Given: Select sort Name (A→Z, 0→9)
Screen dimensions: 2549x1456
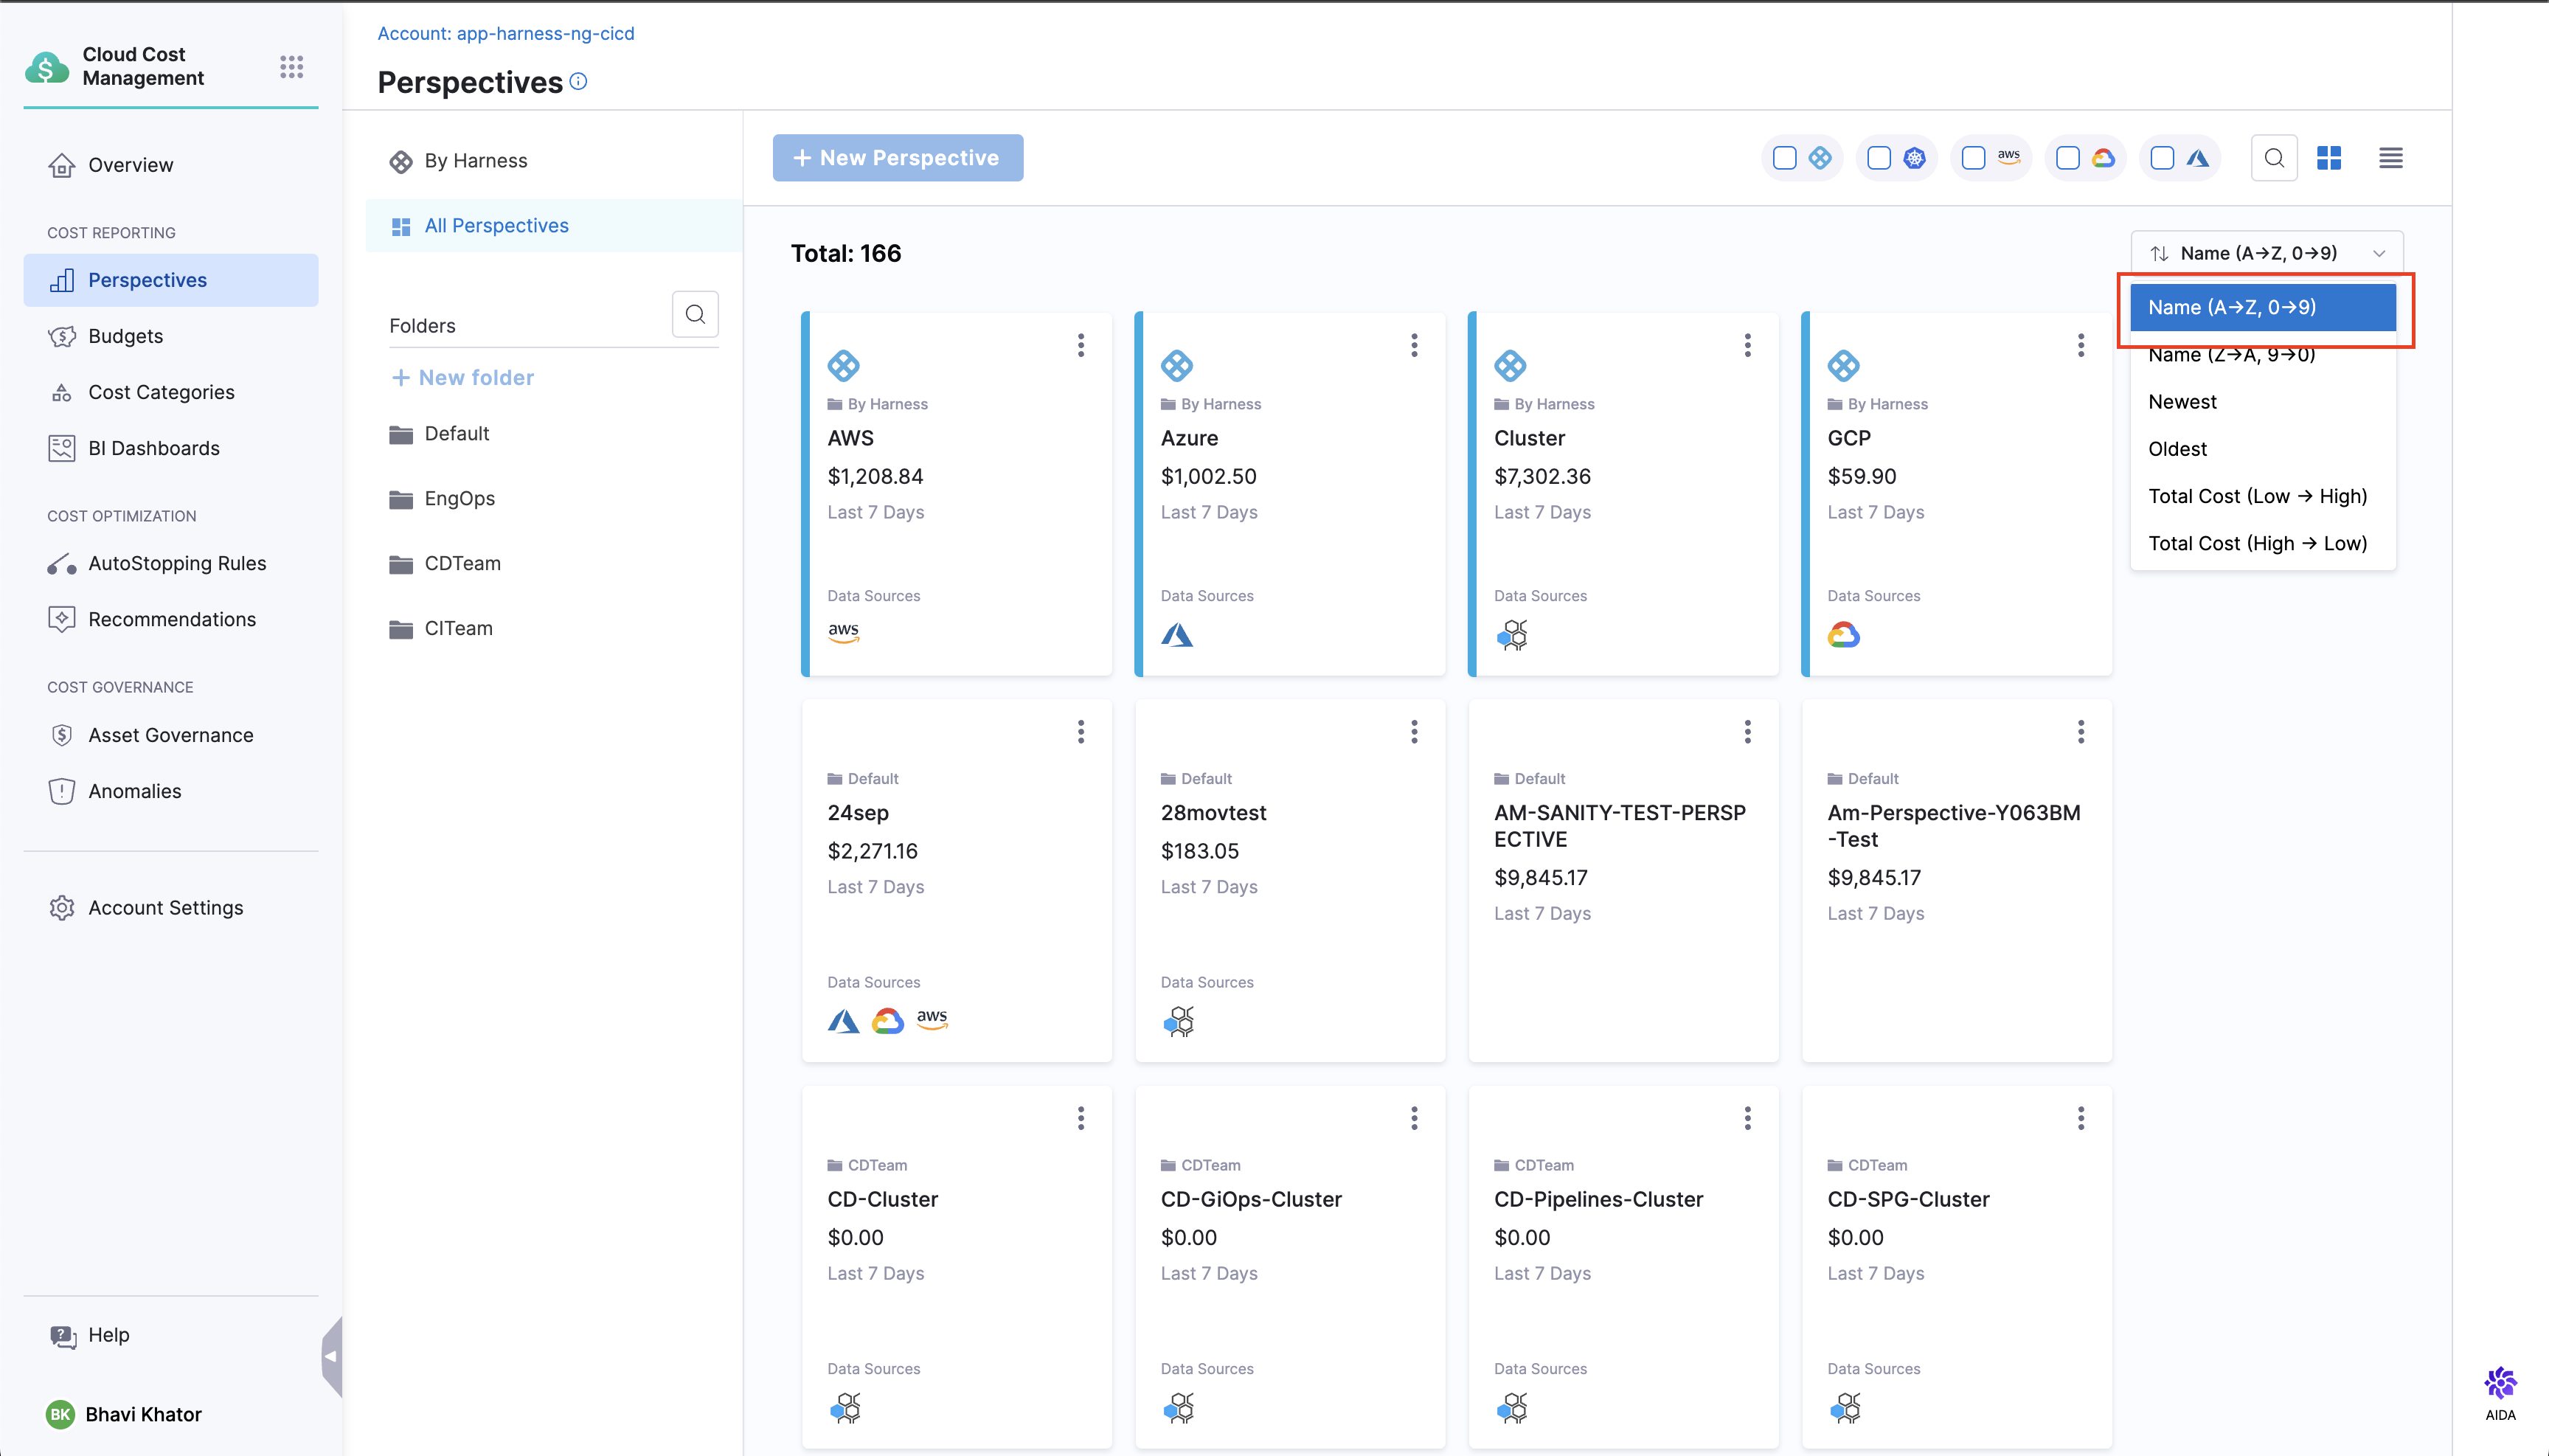Looking at the screenshot, I should [x=2262, y=307].
